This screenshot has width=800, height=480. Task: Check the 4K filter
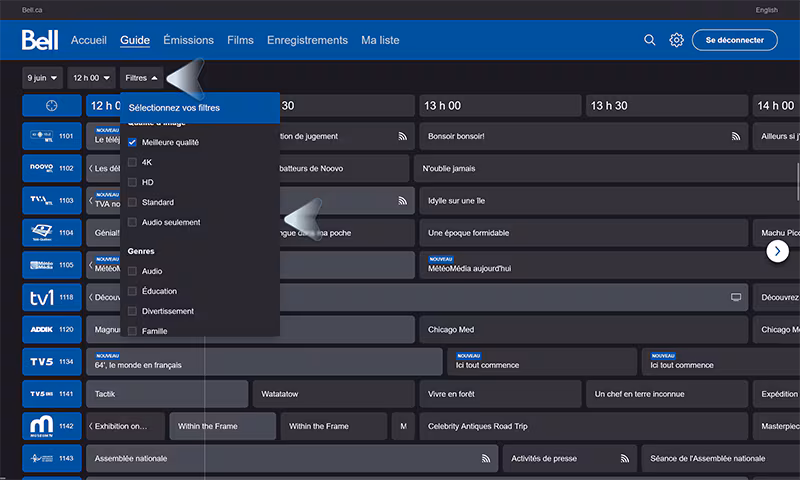(x=132, y=162)
